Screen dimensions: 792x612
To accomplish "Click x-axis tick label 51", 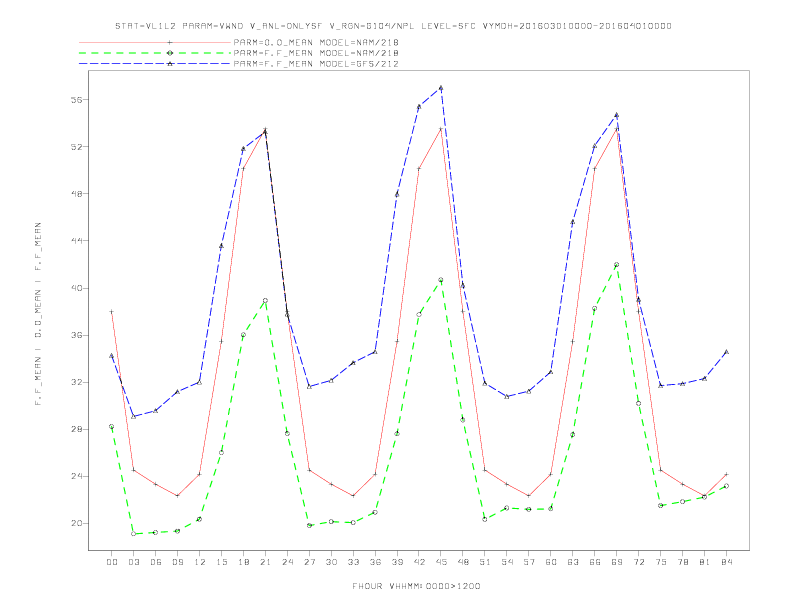I will [485, 562].
